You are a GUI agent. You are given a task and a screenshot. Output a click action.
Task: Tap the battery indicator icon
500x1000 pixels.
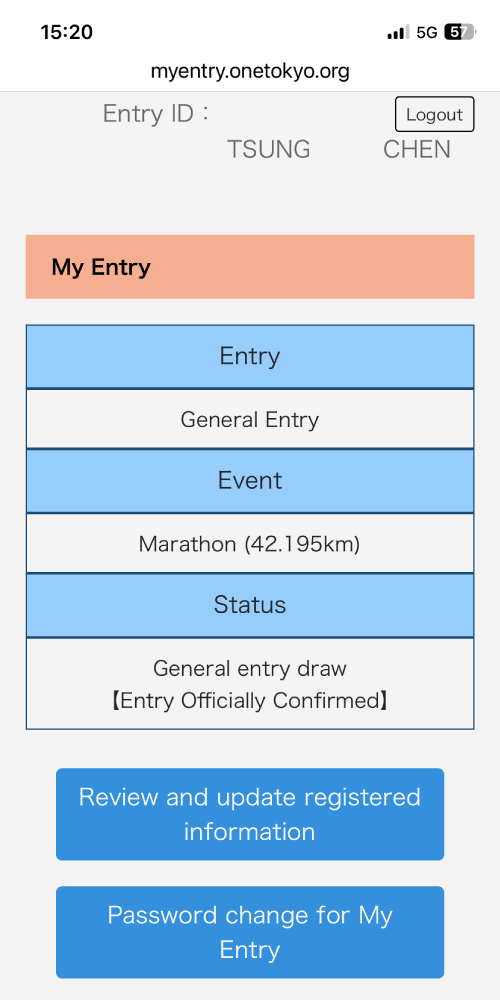459,32
